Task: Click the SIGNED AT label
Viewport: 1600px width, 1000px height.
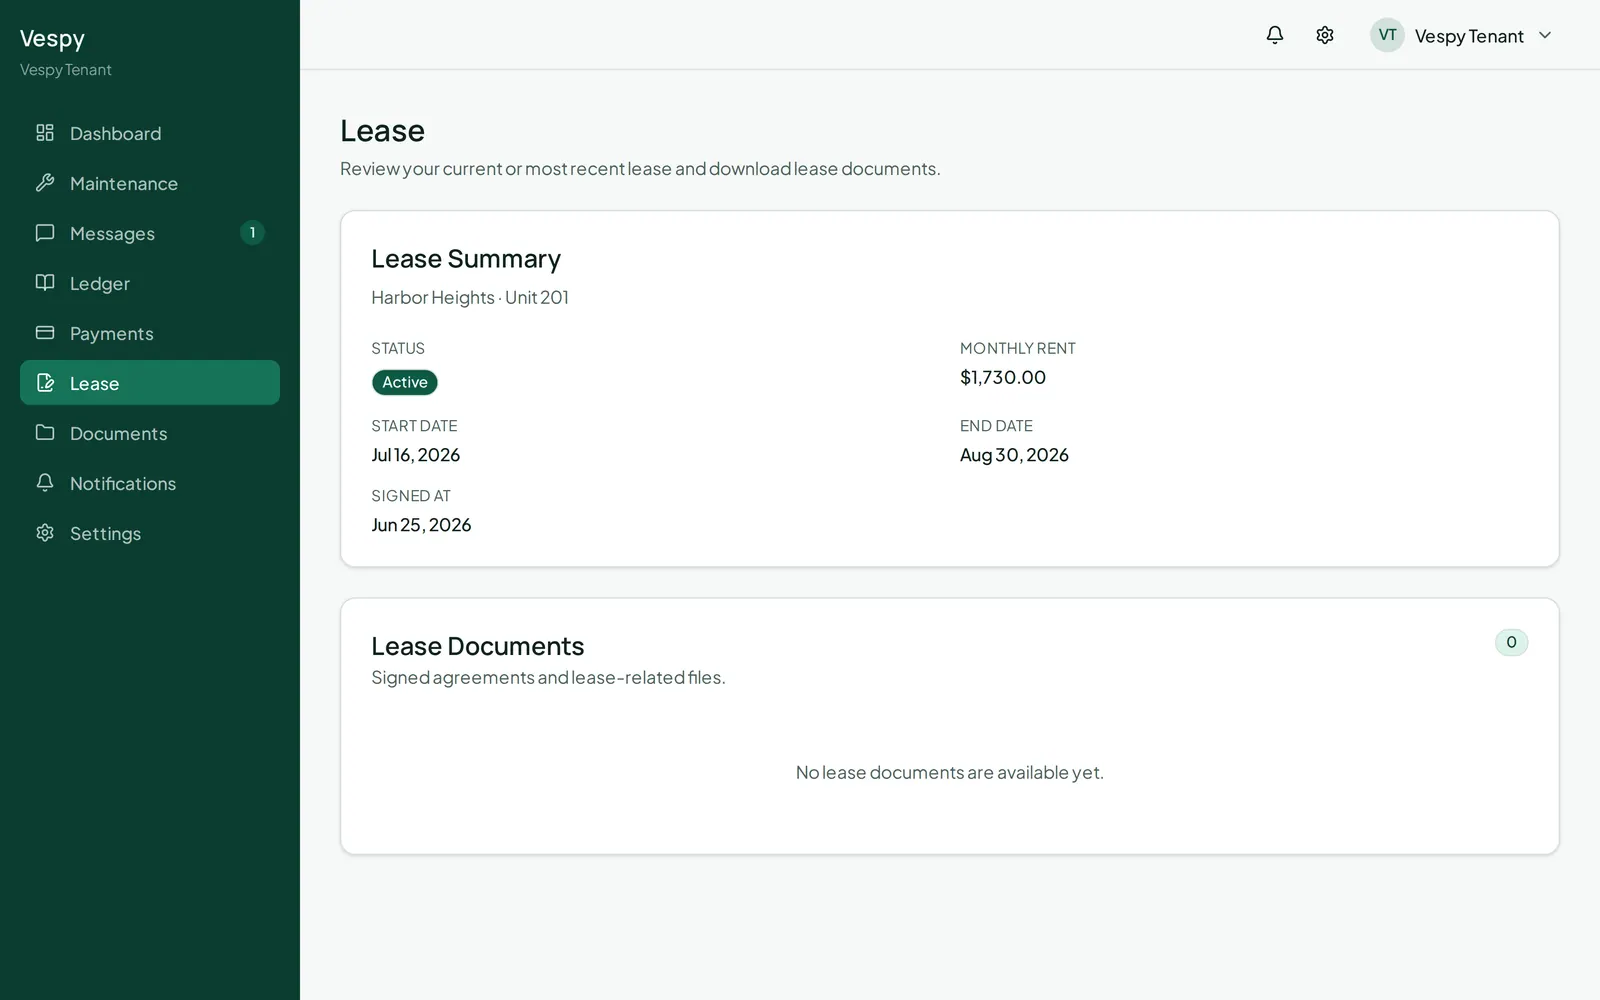Action: click(x=411, y=496)
